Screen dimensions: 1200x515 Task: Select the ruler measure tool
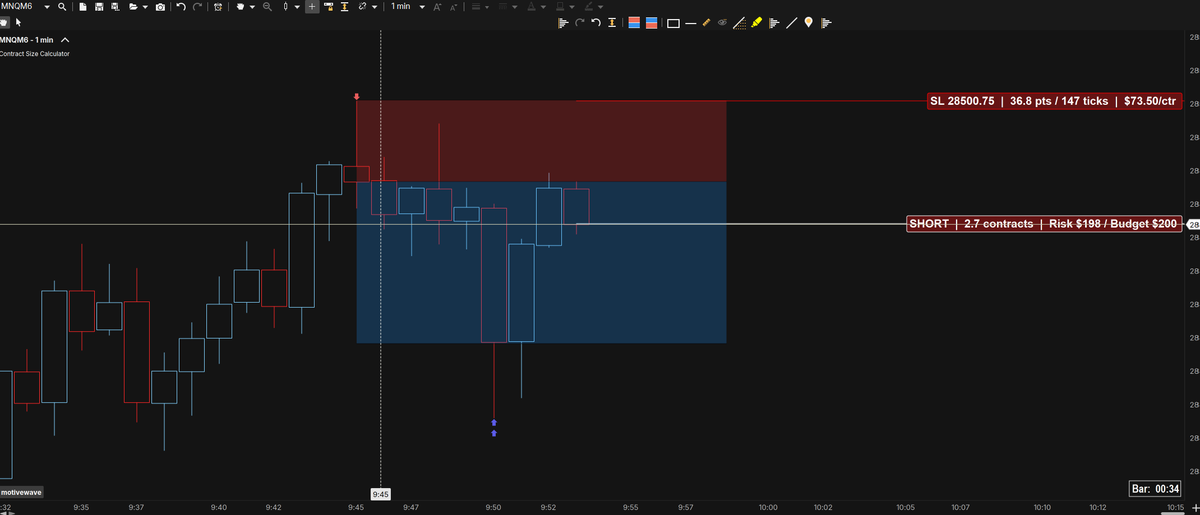(707, 23)
